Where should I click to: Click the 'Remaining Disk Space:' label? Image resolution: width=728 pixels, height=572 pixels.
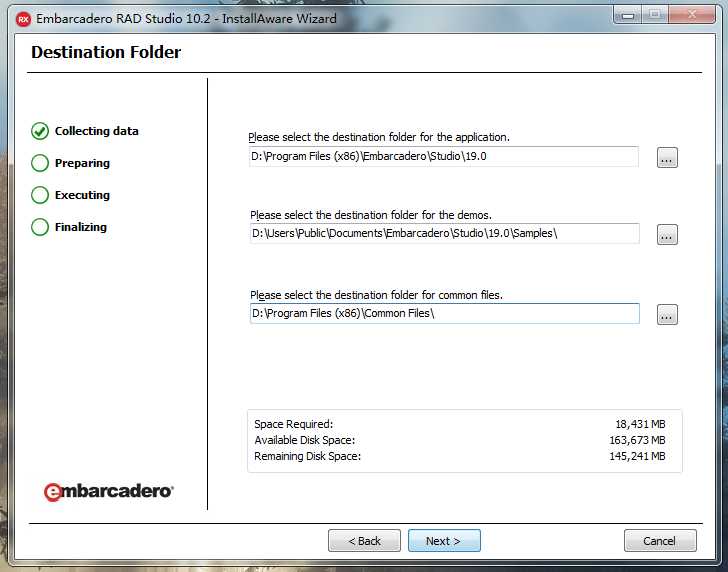[307, 456]
